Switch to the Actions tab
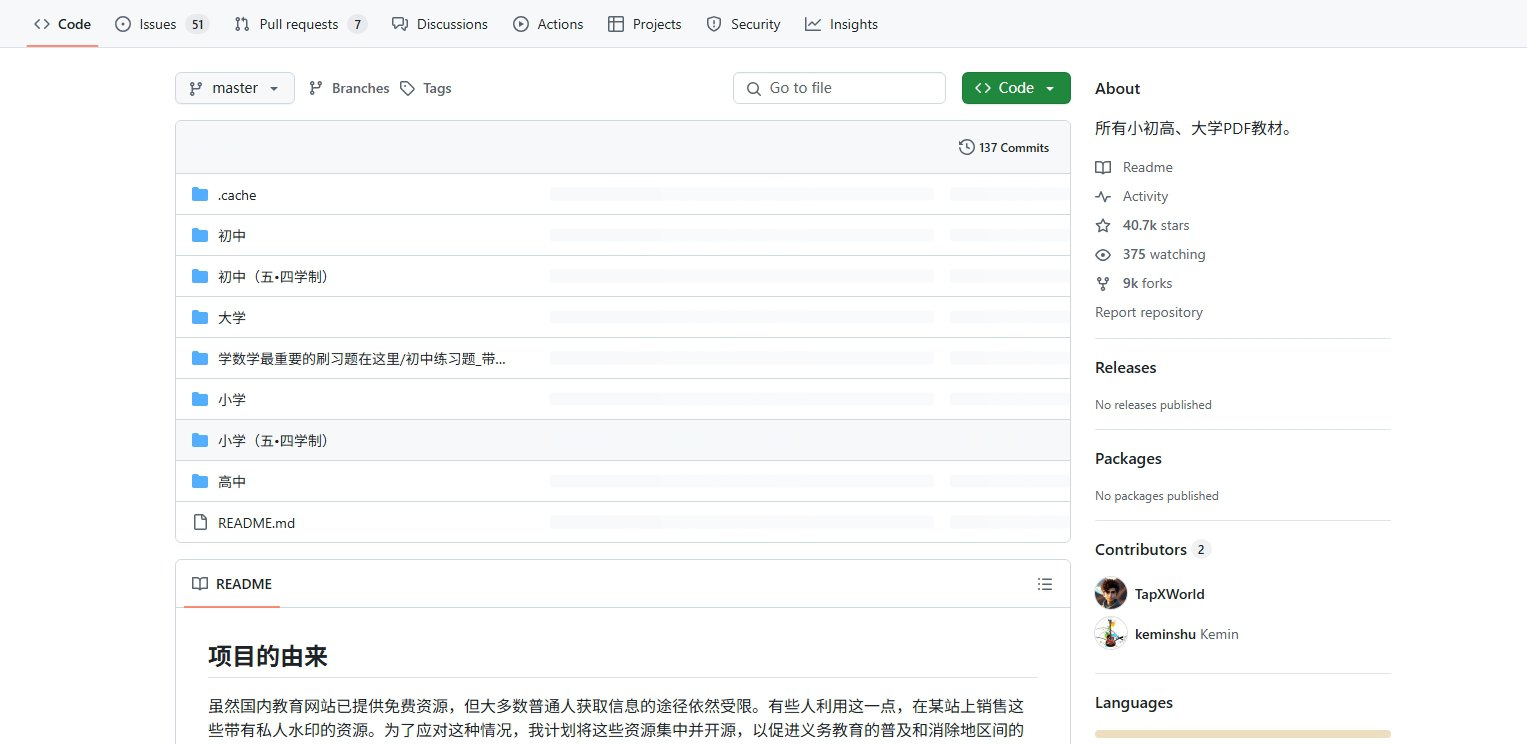 pos(548,24)
